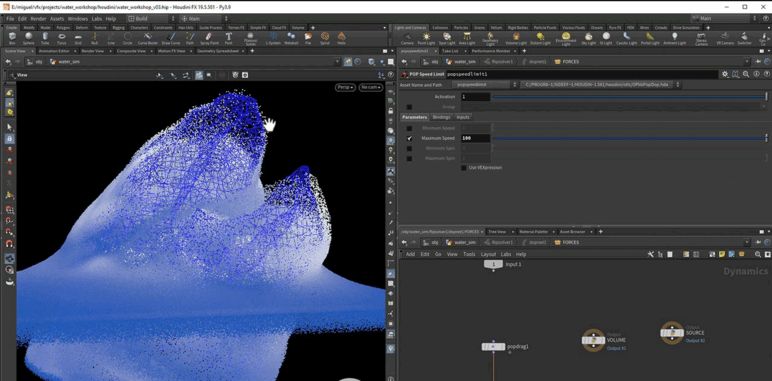Viewport: 772px width, 381px height.
Task: Create a Helix from the shelf
Action: click(341, 38)
